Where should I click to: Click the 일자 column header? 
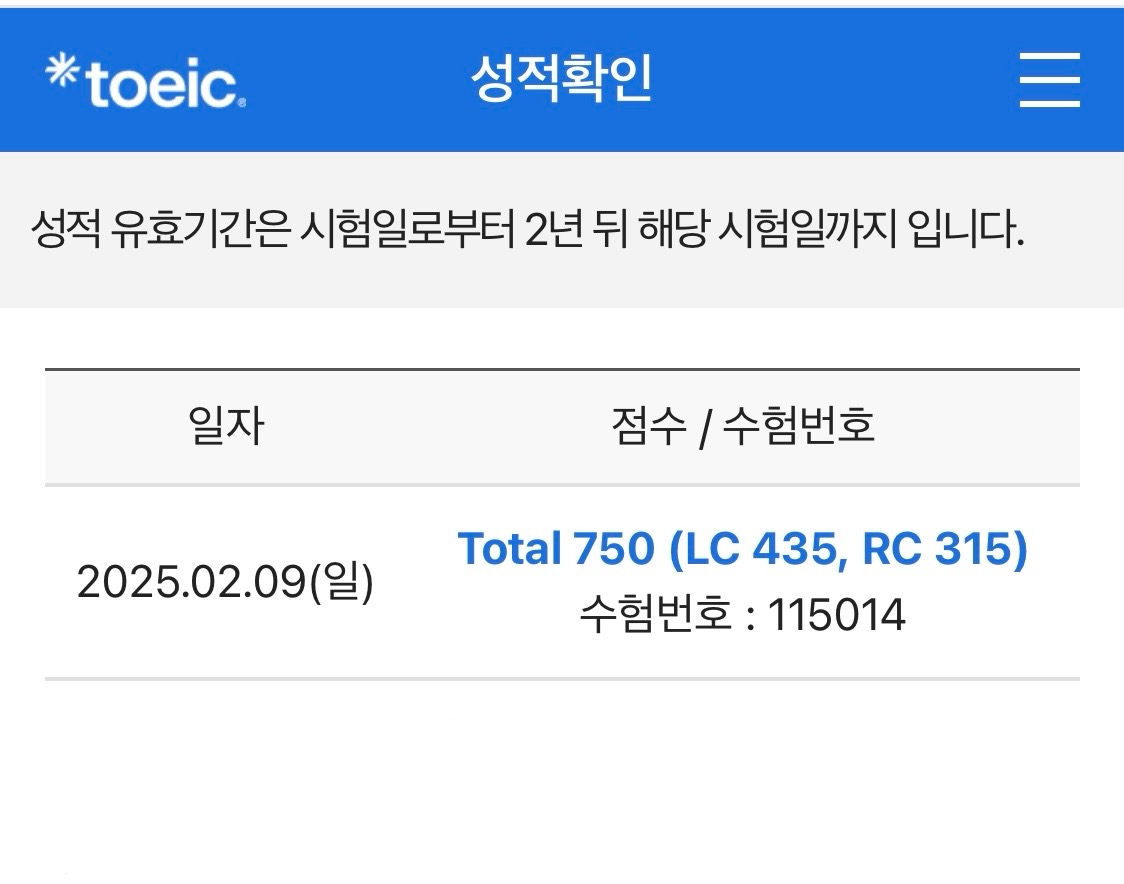pyautogui.click(x=226, y=425)
